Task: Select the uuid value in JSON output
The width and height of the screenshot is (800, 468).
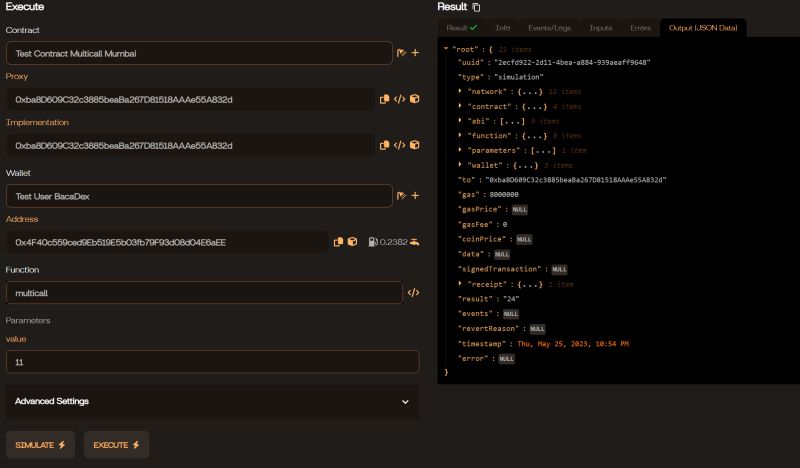Action: [572, 62]
